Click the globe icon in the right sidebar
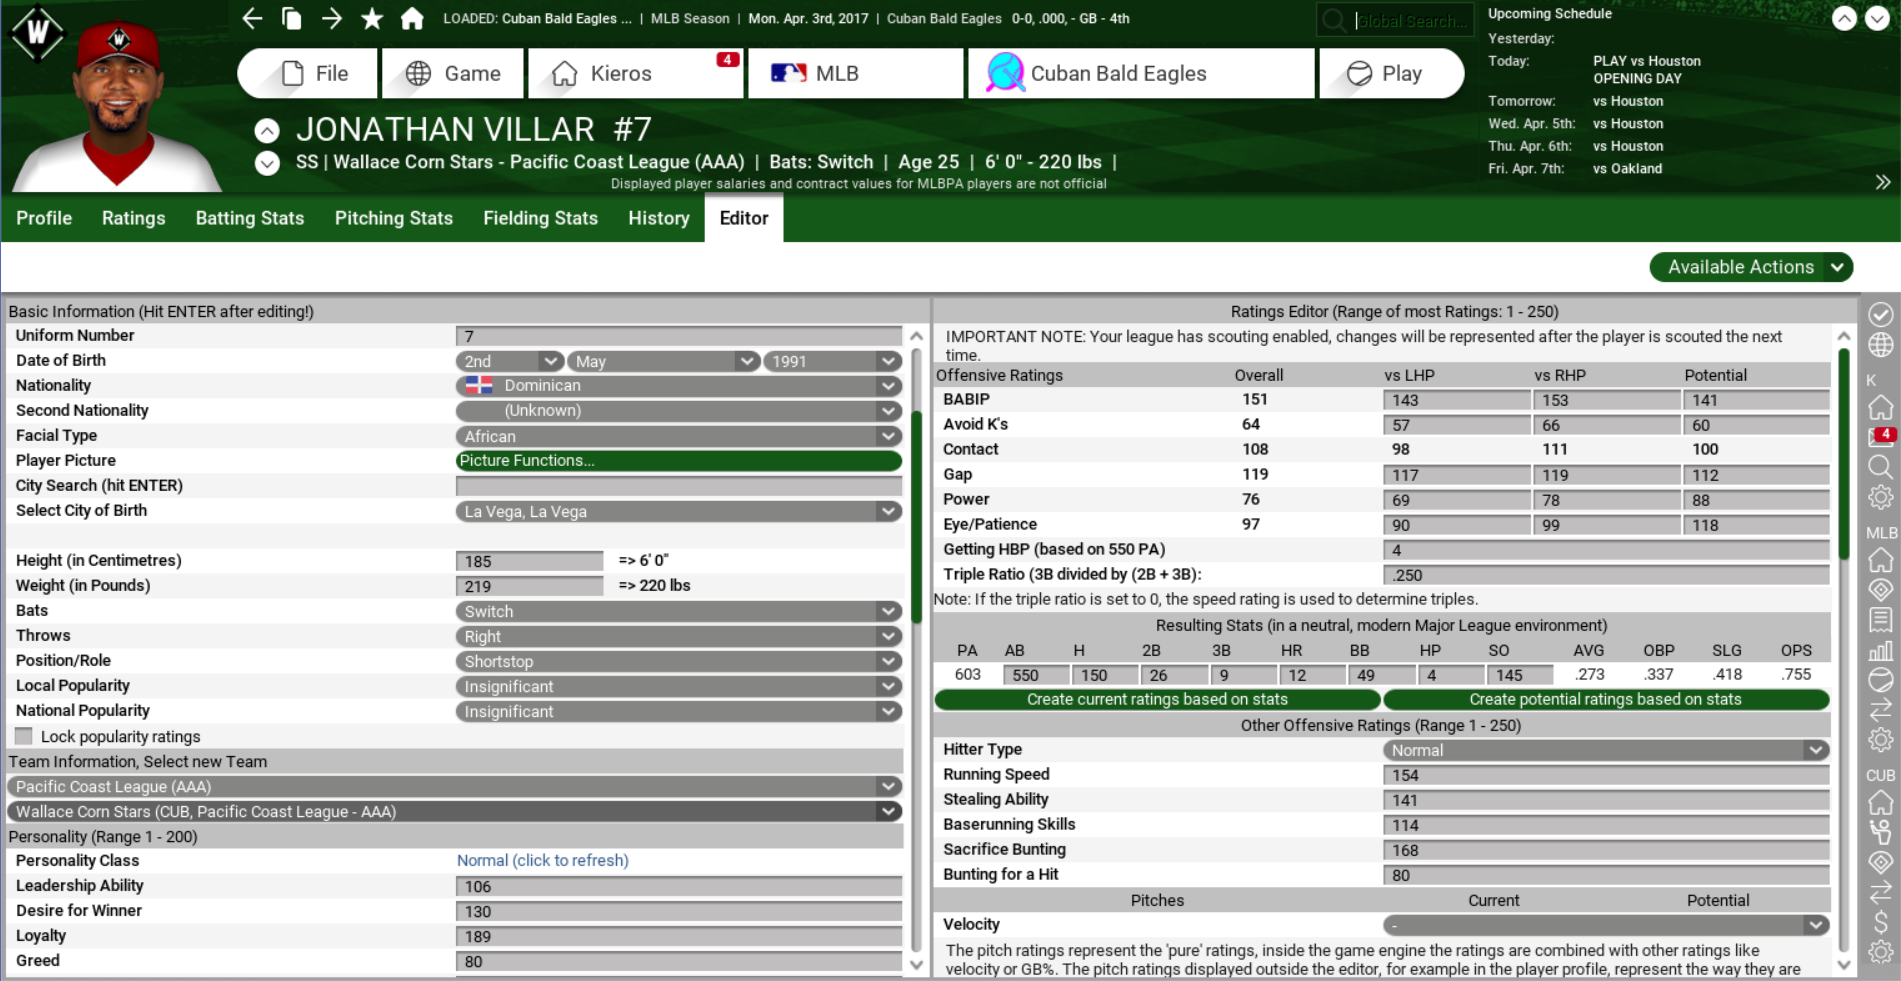This screenshot has height=981, width=1901. [x=1881, y=345]
